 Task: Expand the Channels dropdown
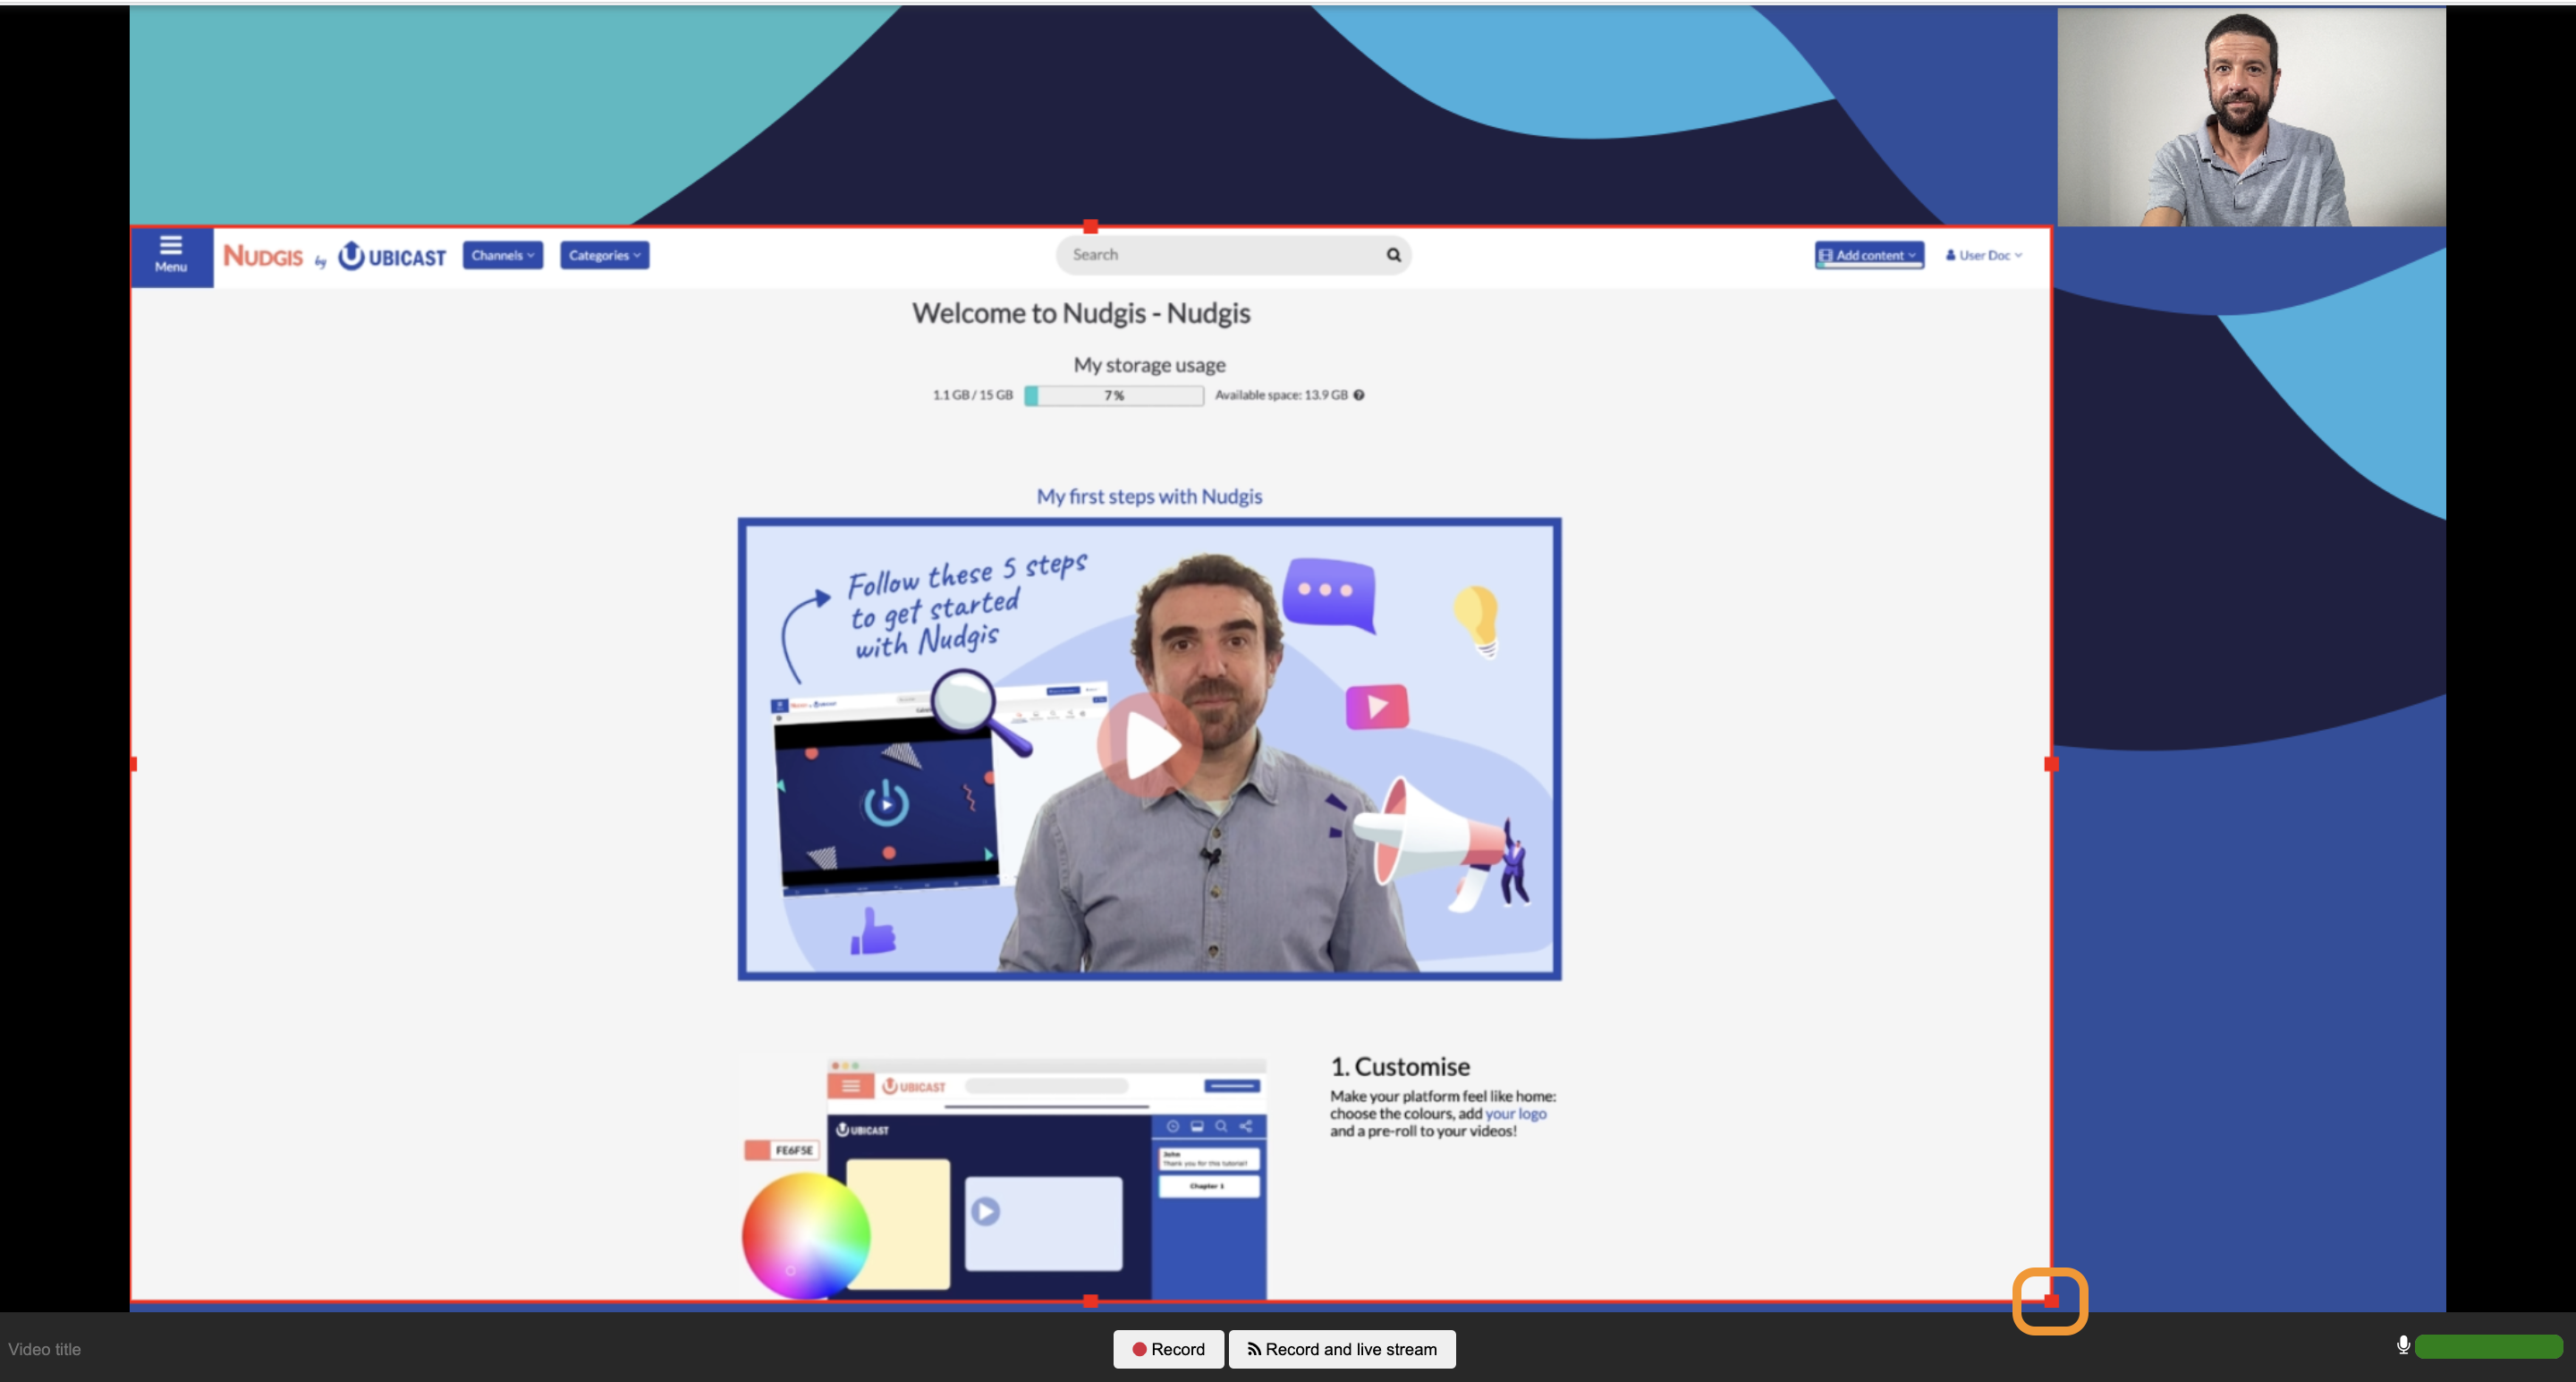[x=502, y=255]
